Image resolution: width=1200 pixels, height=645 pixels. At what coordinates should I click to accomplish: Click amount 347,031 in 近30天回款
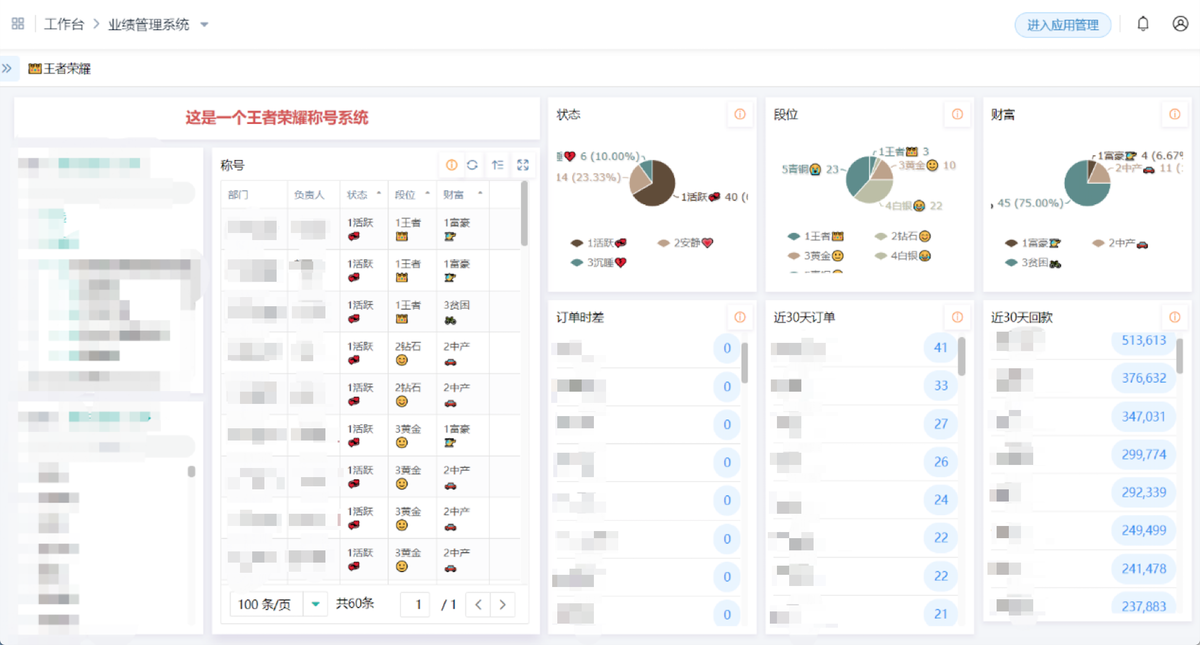point(1144,416)
